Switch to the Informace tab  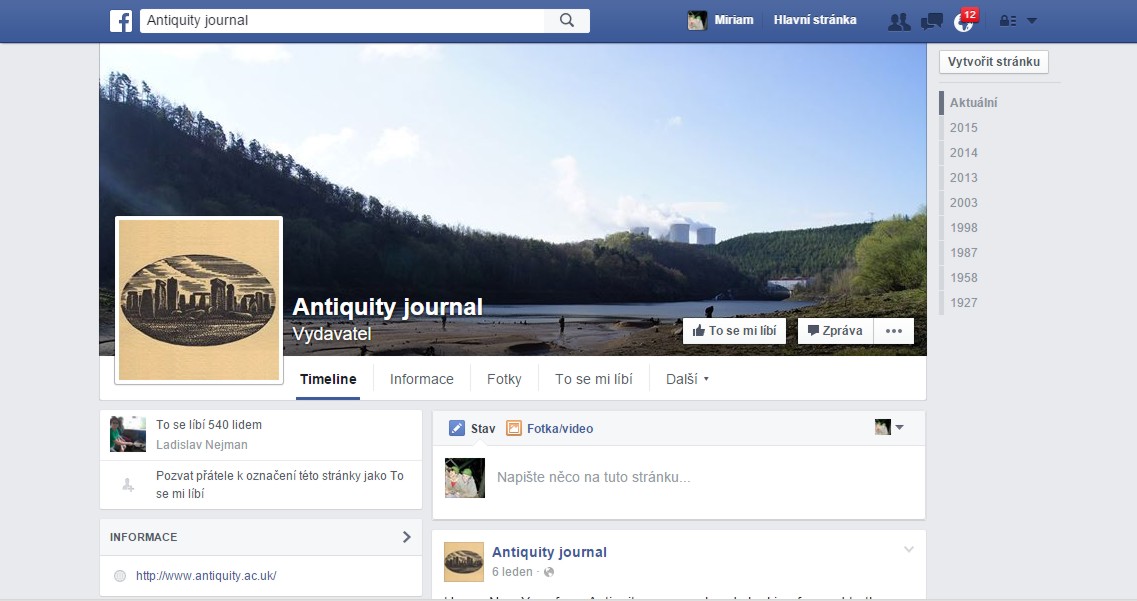point(421,379)
